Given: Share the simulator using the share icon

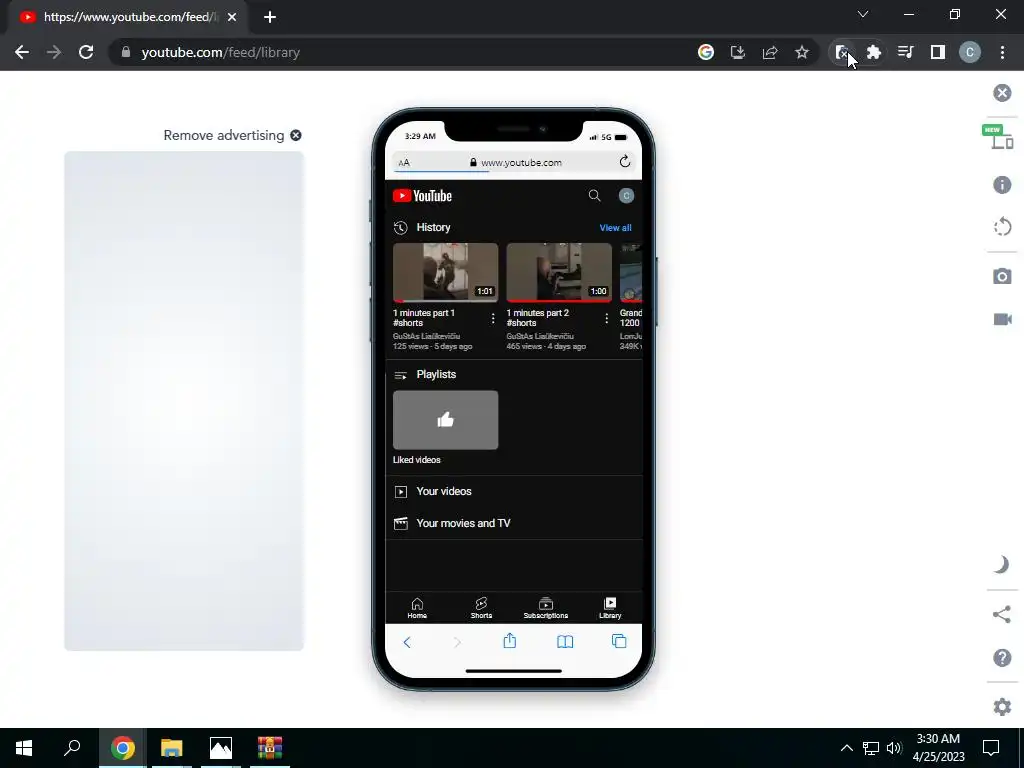Looking at the screenshot, I should [1002, 615].
